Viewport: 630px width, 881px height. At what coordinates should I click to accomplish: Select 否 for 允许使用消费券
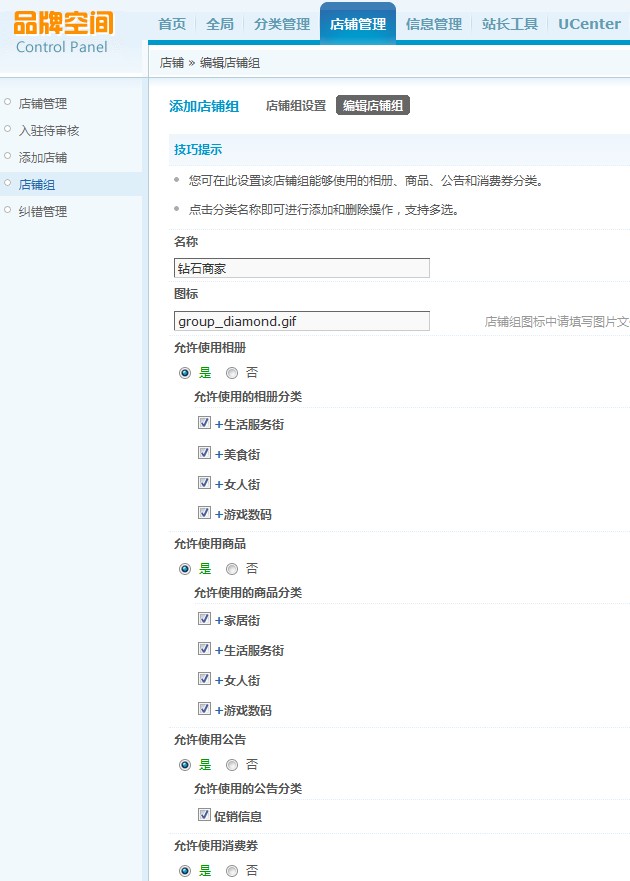[x=232, y=871]
